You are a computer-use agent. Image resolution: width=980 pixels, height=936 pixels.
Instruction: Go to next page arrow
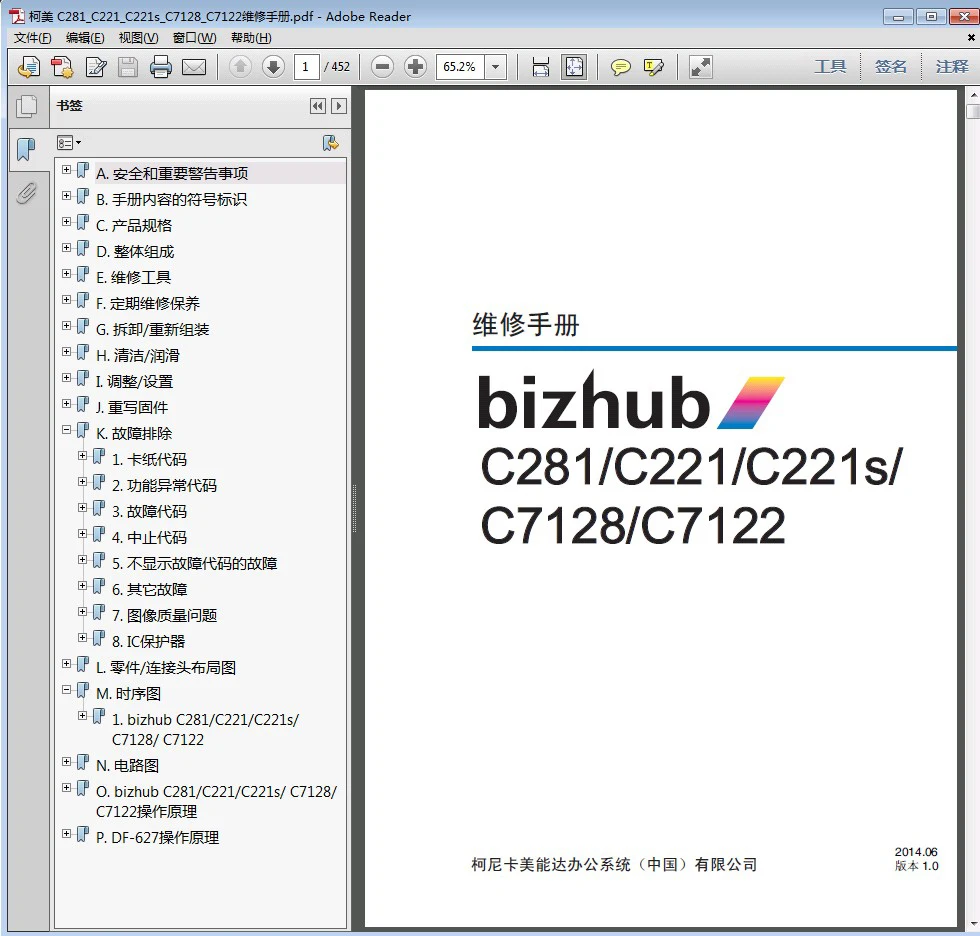pyautogui.click(x=273, y=66)
